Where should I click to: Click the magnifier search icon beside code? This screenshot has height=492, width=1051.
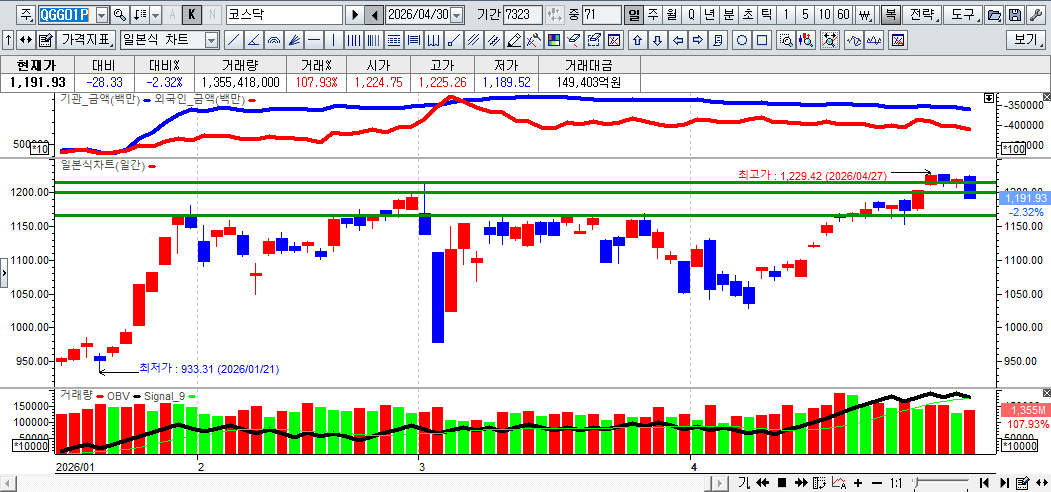tap(120, 15)
